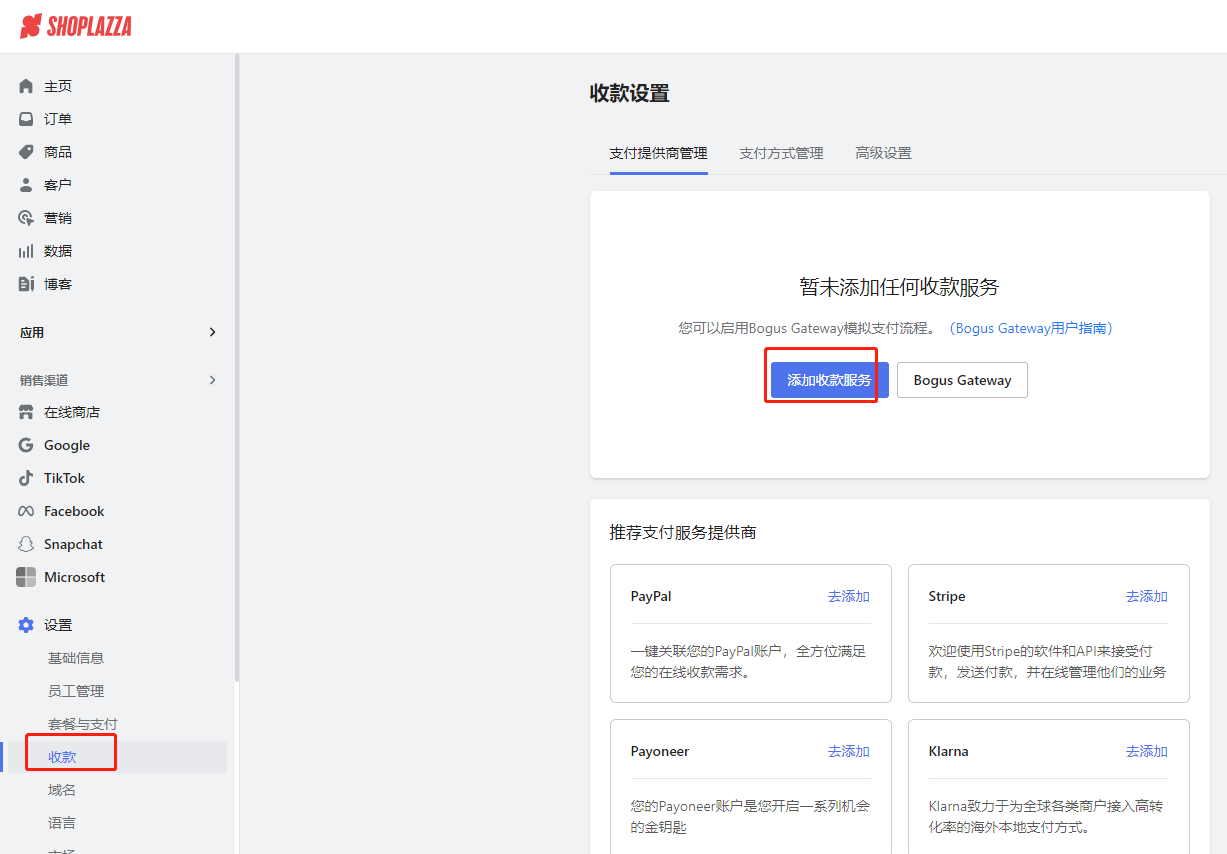Click the settings gear icon beside 设置
This screenshot has width=1227, height=854.
26,625
